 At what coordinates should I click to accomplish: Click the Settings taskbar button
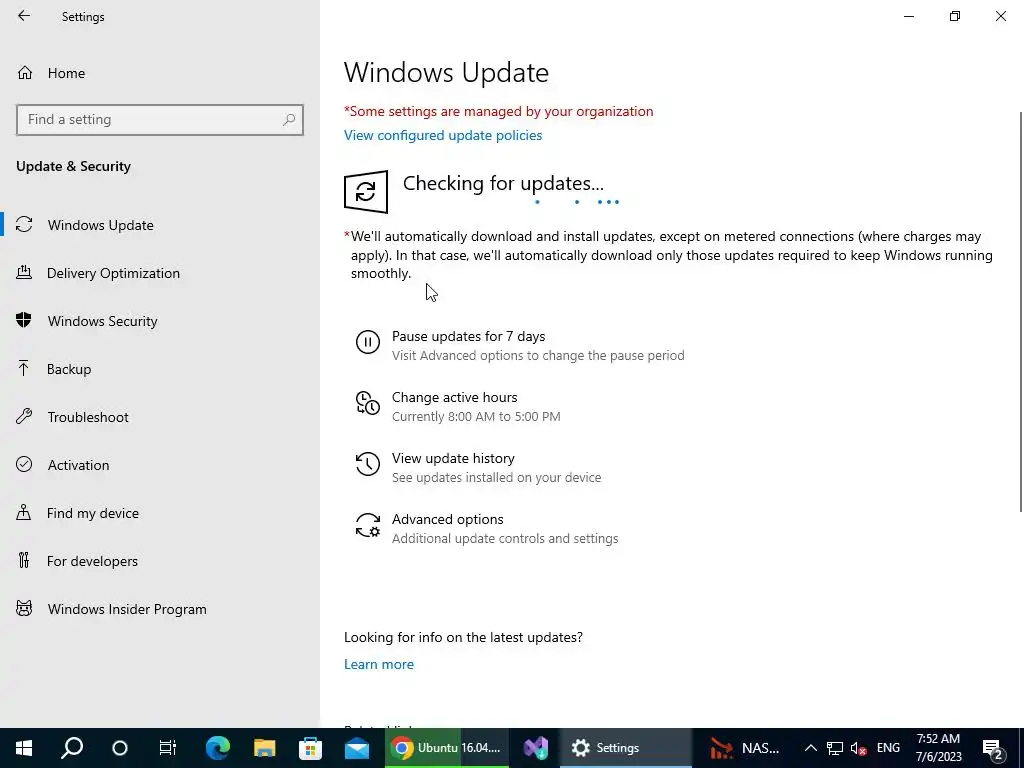coord(626,748)
